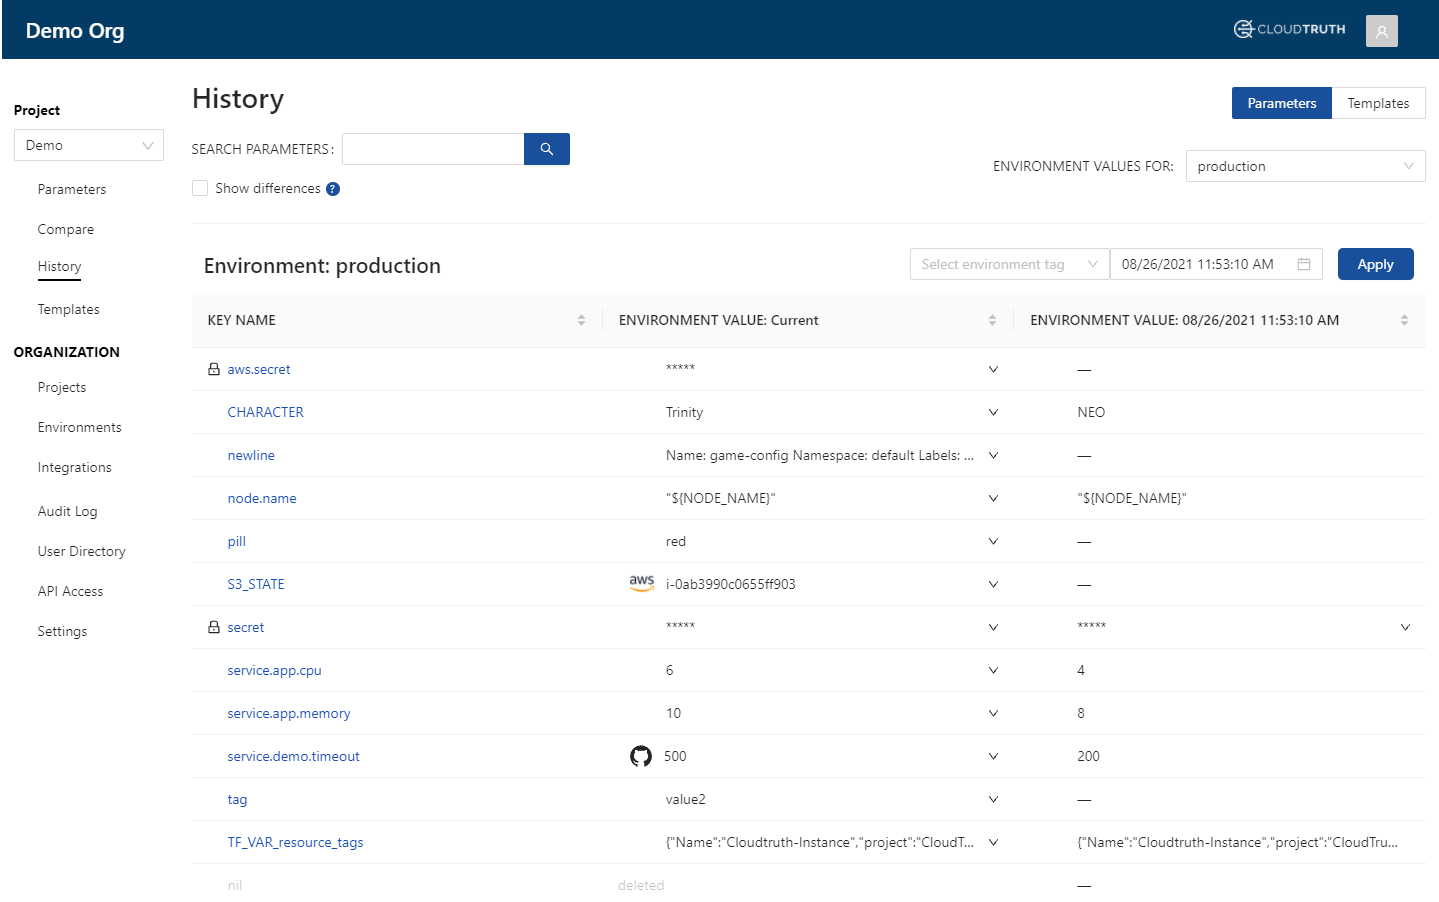Click the GitHub icon on service.demo.timeout row

(640, 756)
